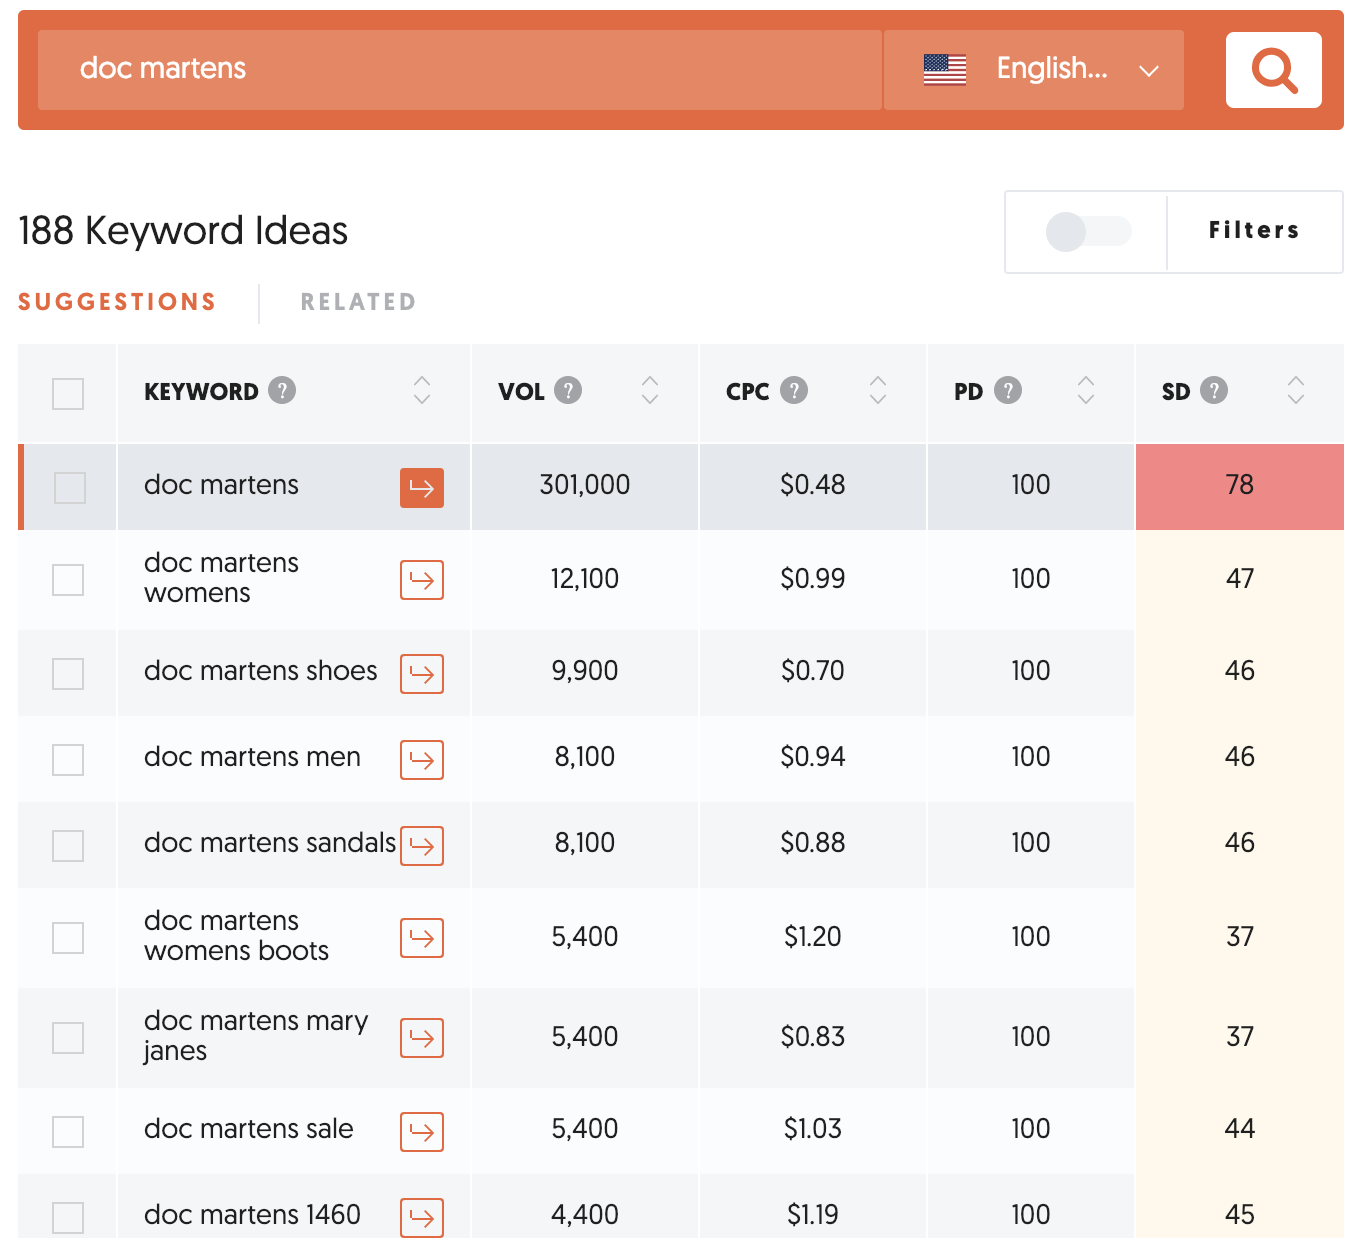
Task: Check the box for doc martens mary janes
Action: coord(68,1038)
